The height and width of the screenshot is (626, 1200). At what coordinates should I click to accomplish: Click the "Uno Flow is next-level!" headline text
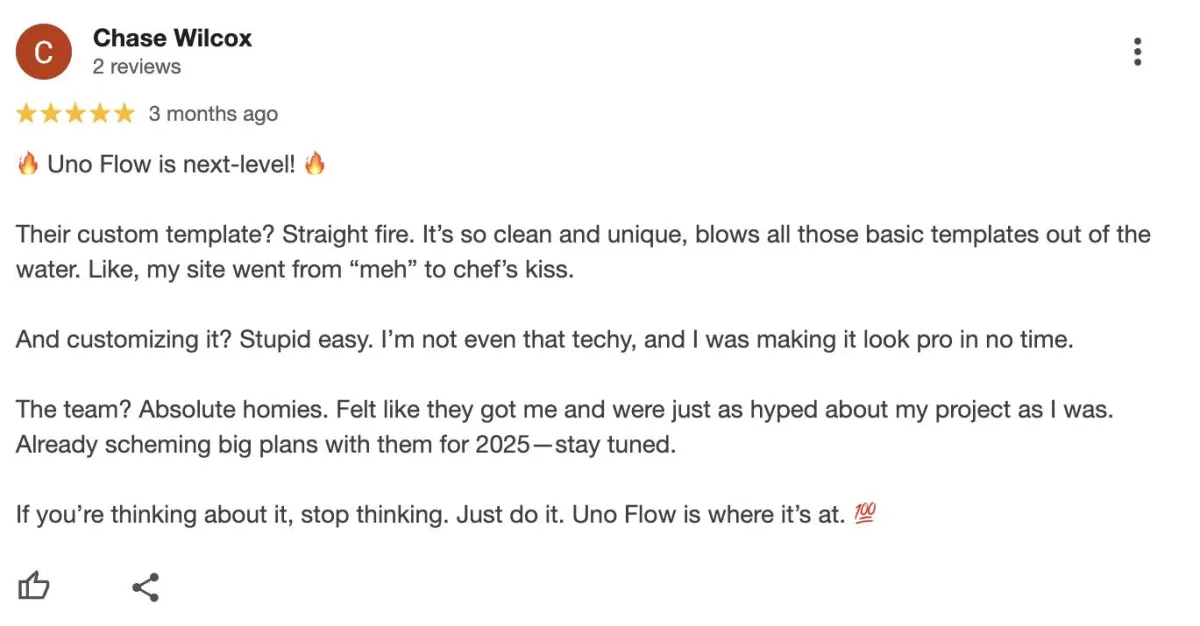point(171,165)
